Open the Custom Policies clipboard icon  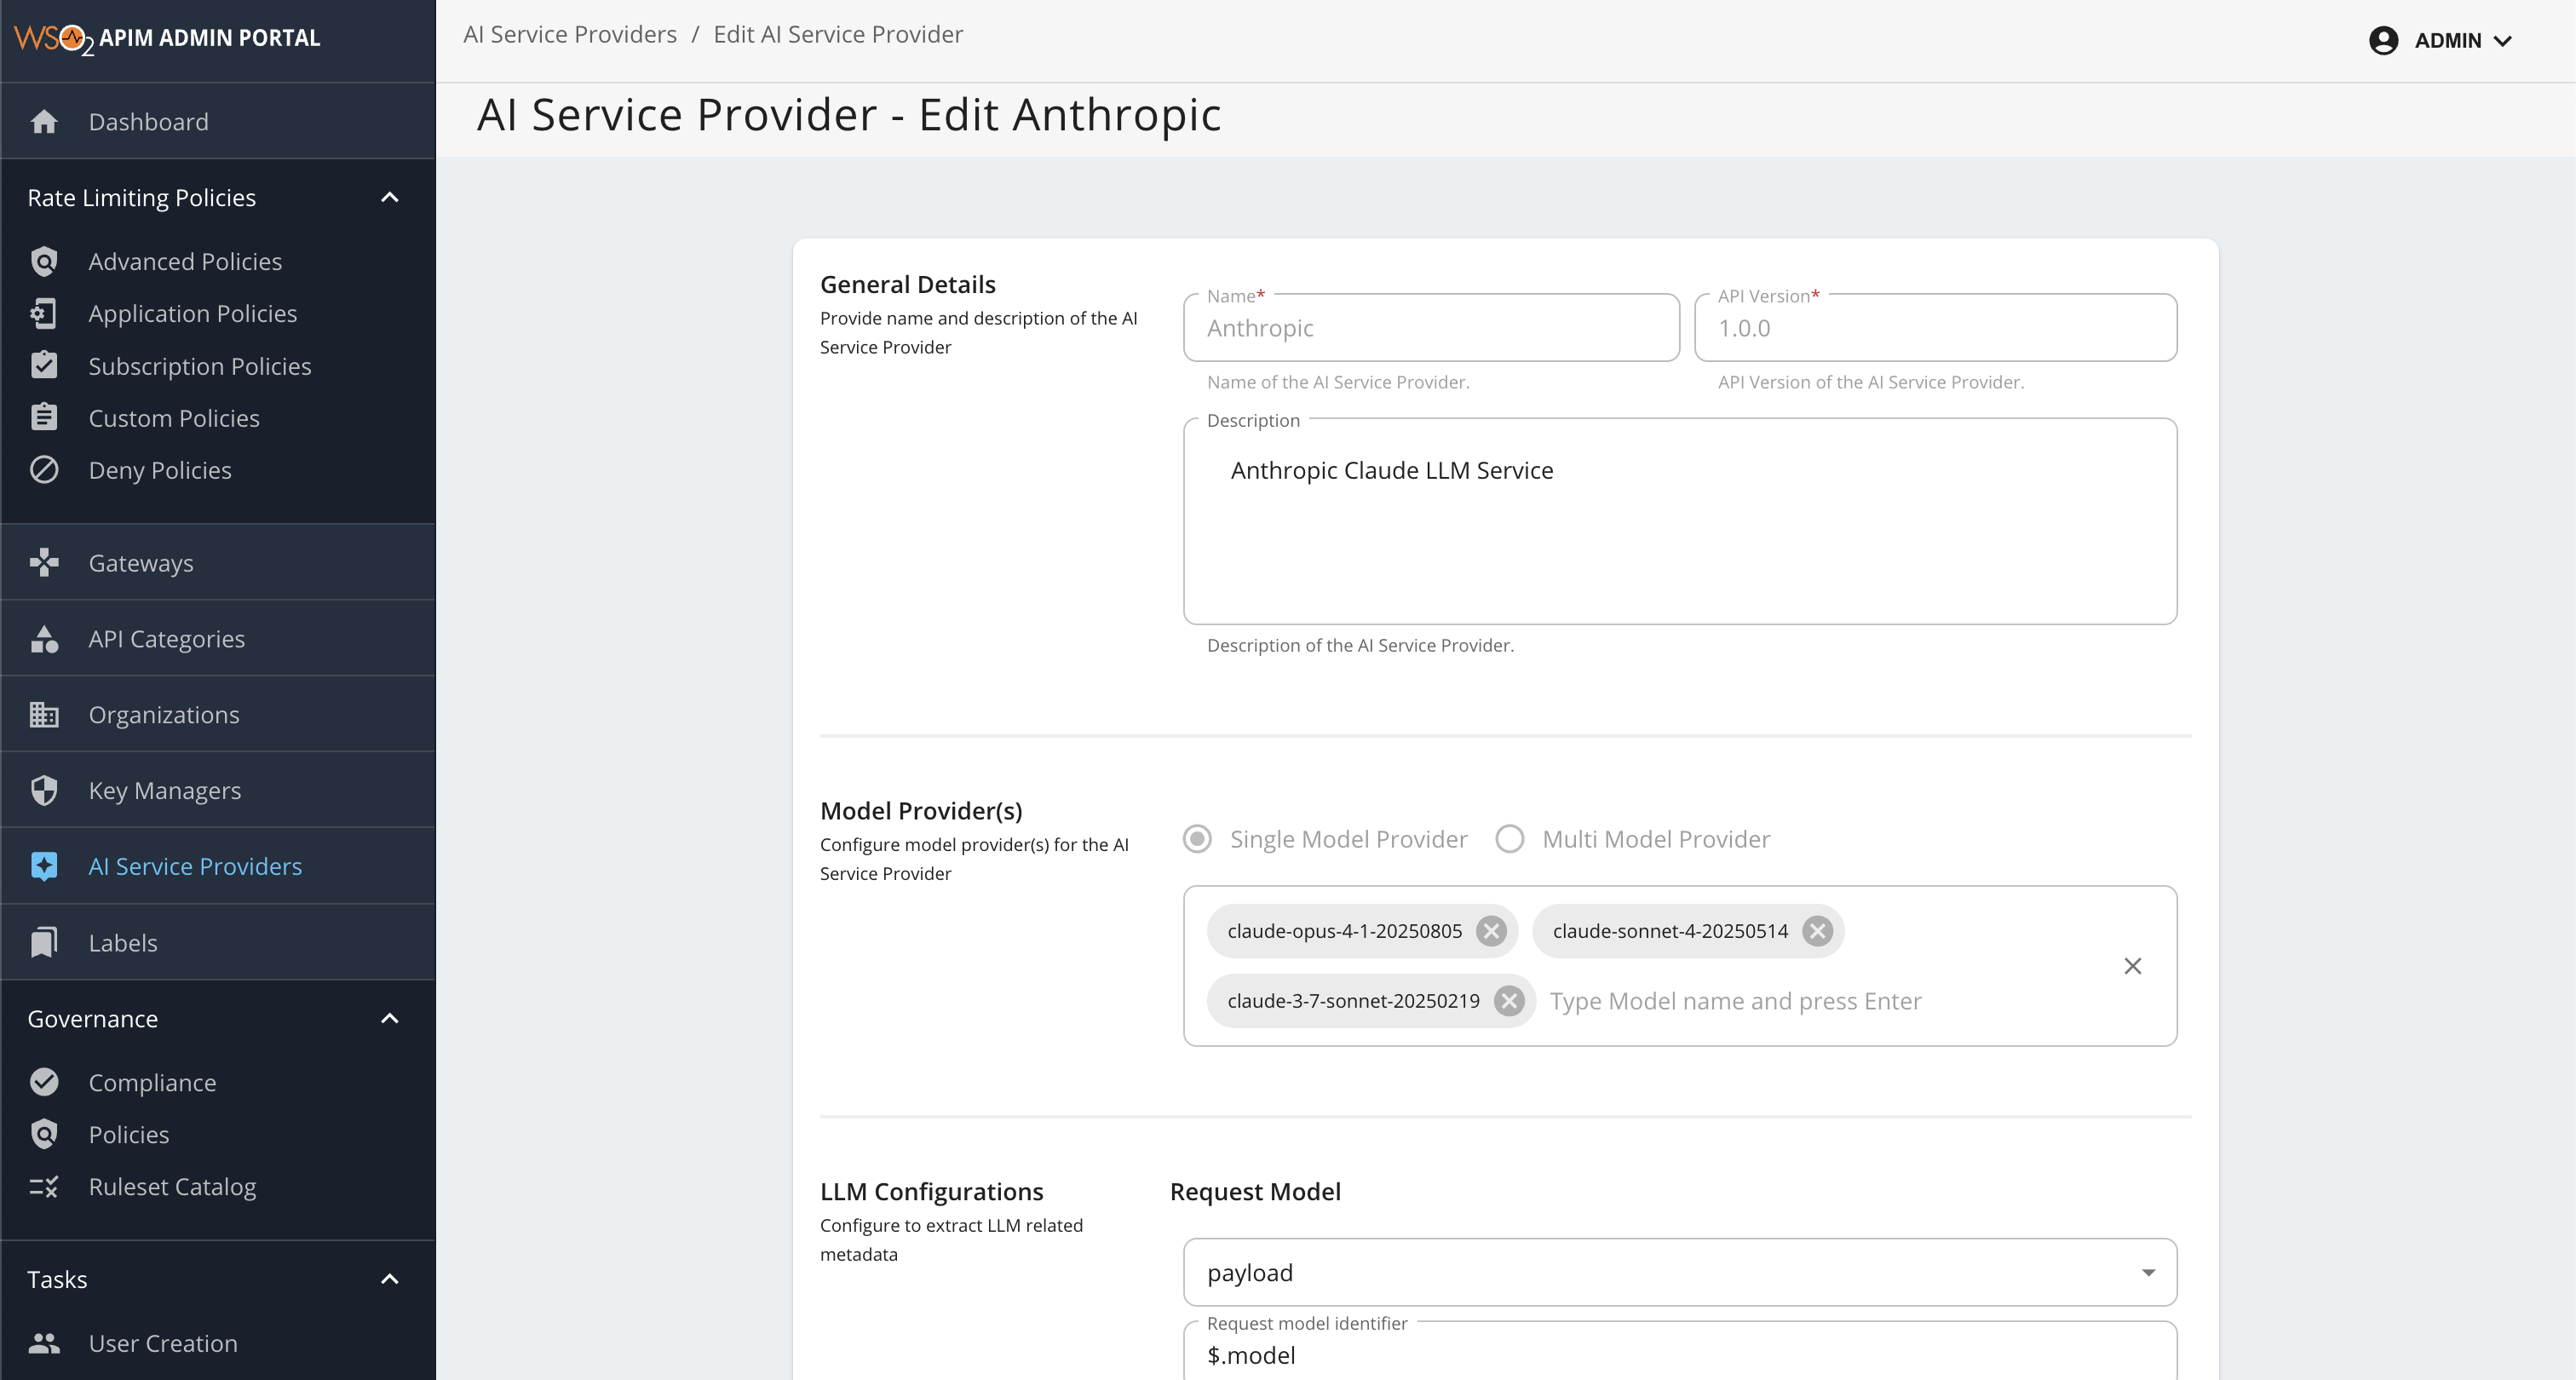pos(45,417)
